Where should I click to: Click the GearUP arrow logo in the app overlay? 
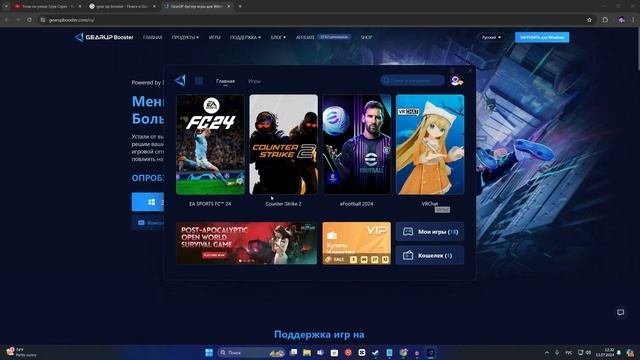(x=180, y=80)
